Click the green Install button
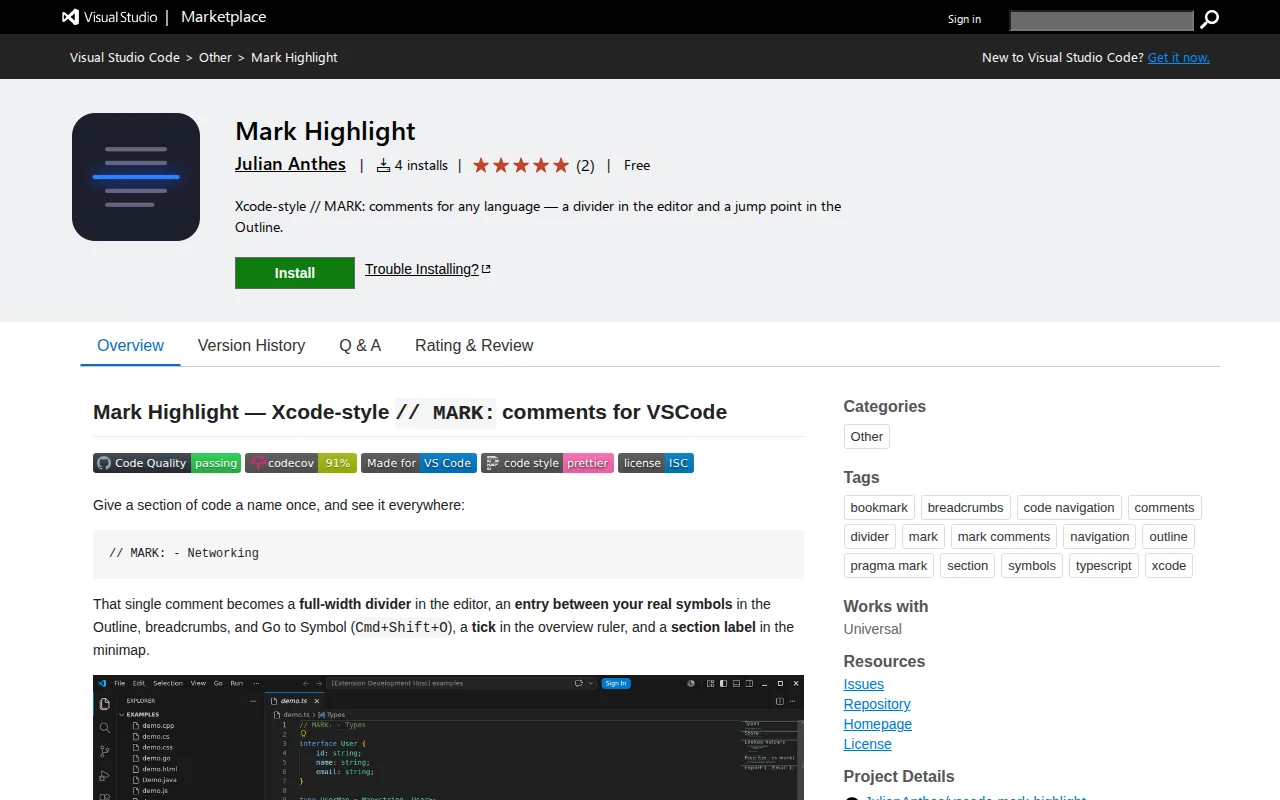This screenshot has height=800, width=1280. (295, 273)
